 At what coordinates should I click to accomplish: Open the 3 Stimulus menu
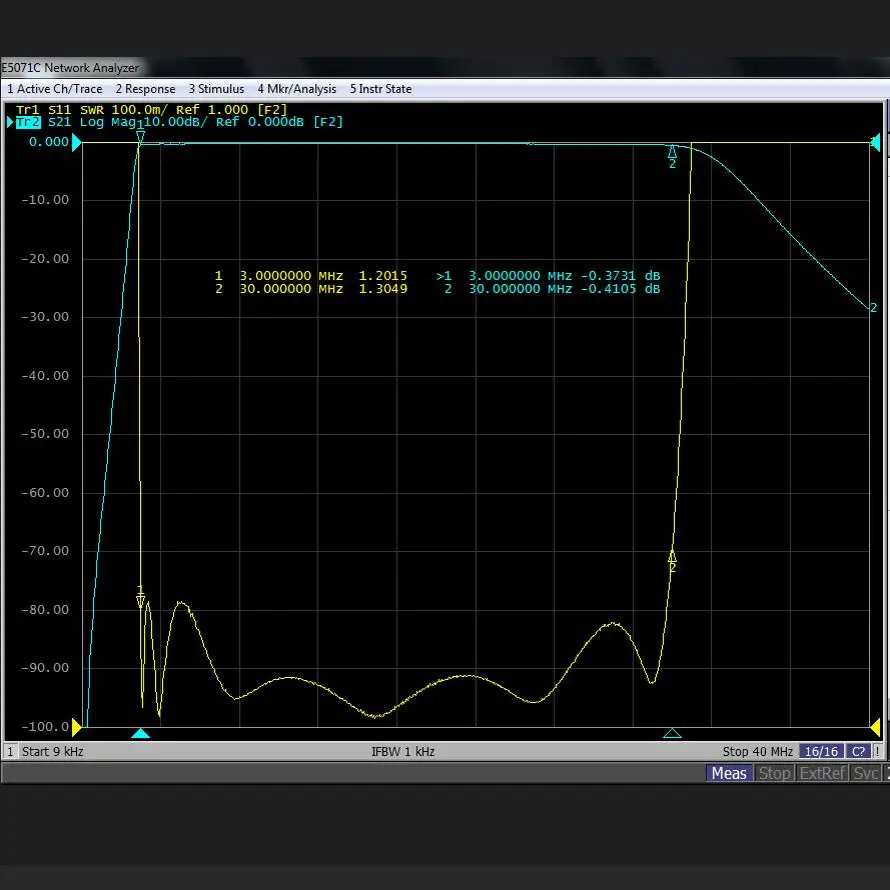[216, 89]
